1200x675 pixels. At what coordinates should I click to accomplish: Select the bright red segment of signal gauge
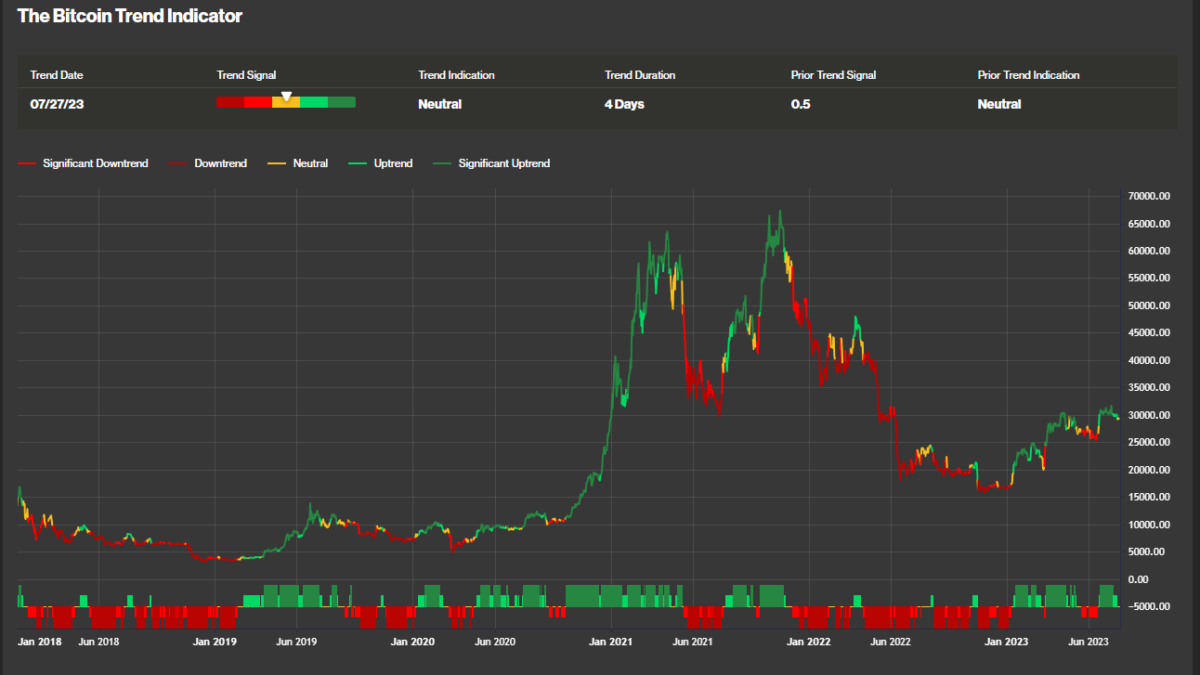click(258, 102)
